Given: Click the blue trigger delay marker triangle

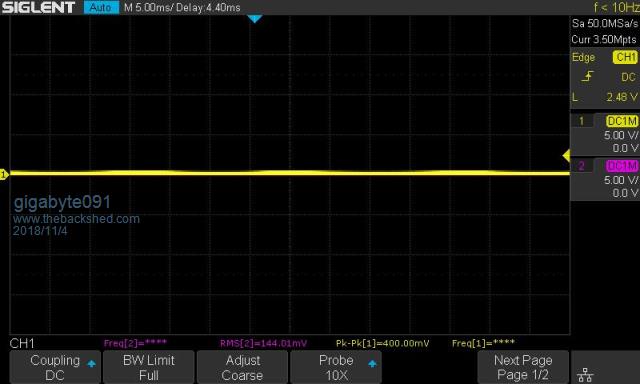Looking at the screenshot, I should click(254, 19).
